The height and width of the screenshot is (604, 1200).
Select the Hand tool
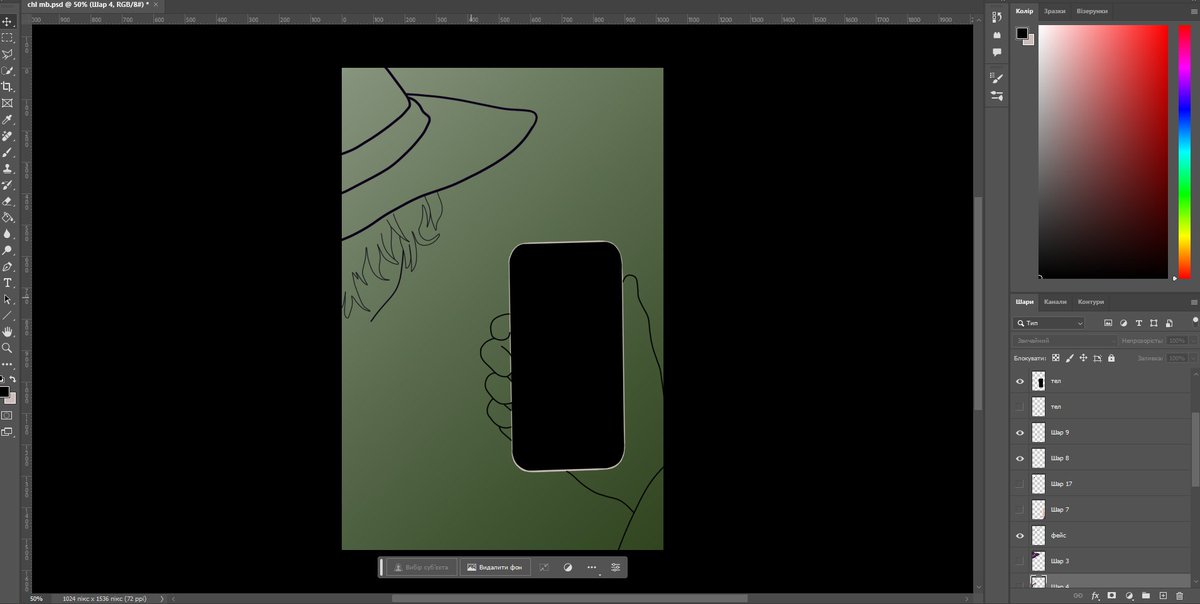tap(7, 331)
